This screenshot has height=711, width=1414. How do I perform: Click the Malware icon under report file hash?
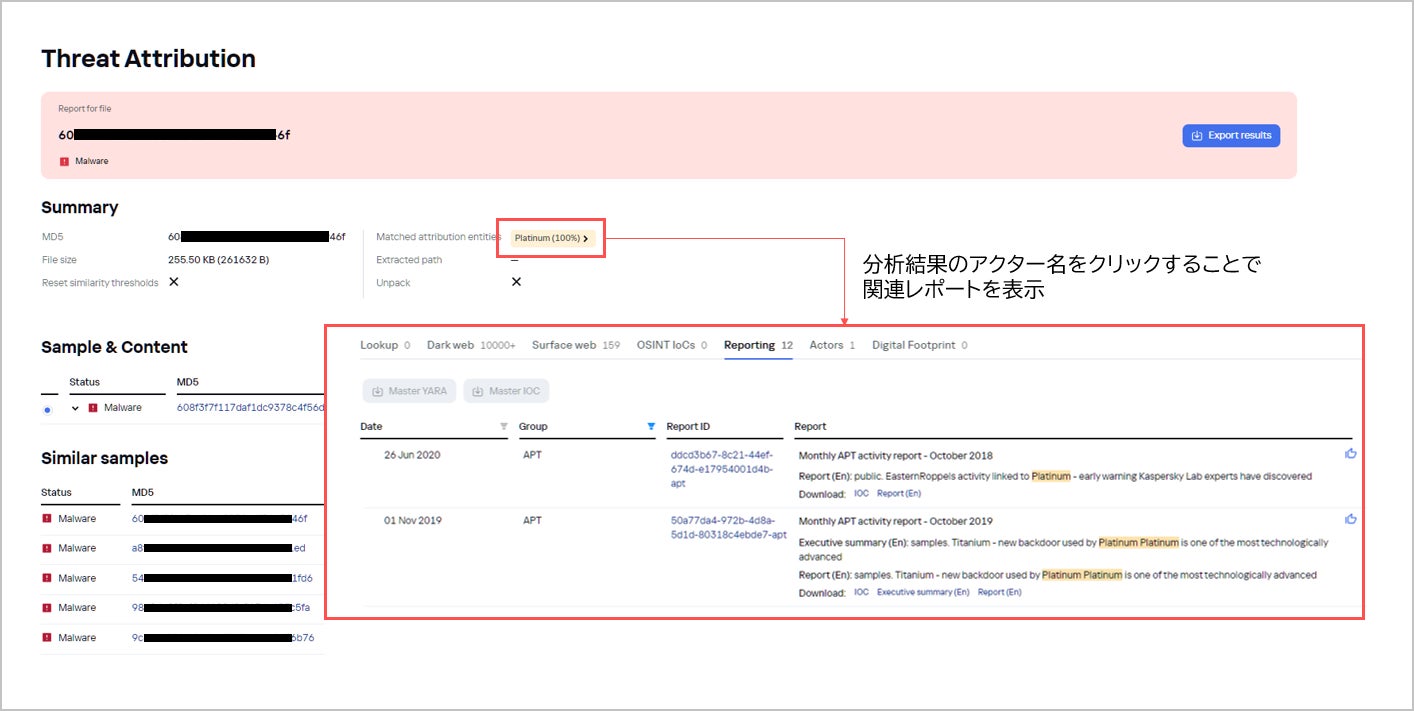[64, 161]
